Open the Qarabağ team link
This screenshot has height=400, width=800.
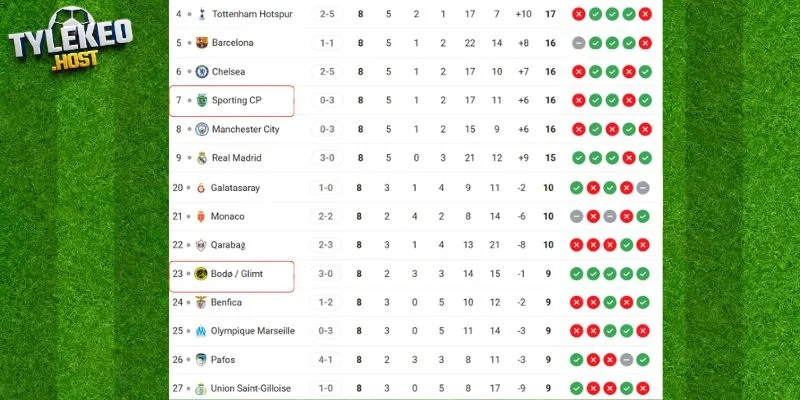[x=232, y=245]
